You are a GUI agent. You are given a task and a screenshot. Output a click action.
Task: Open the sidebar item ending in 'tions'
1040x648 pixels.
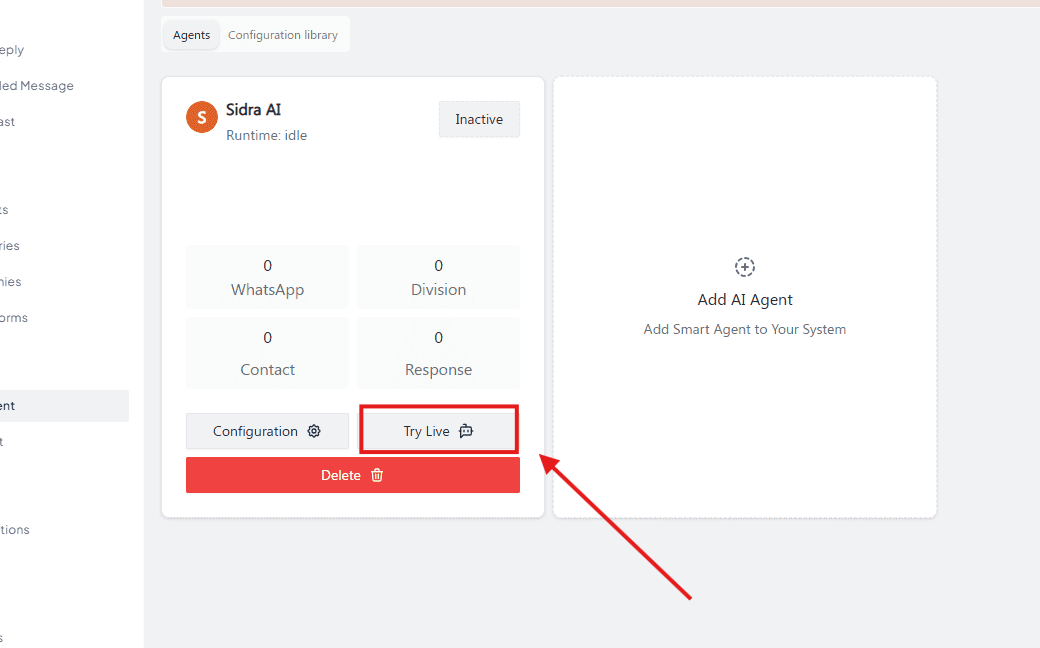(15, 530)
